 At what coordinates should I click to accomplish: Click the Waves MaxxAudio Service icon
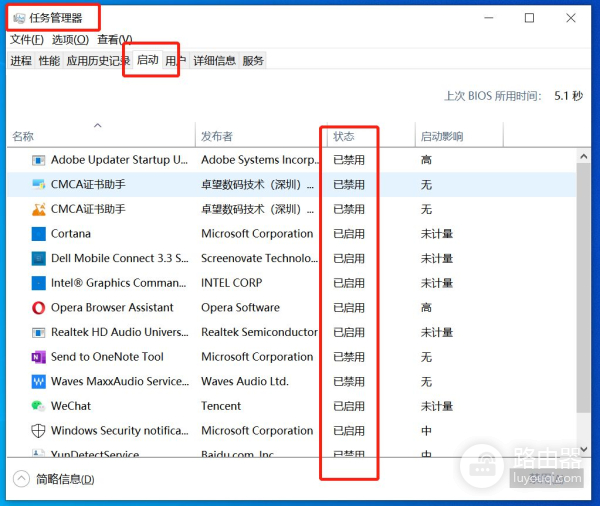[39, 382]
